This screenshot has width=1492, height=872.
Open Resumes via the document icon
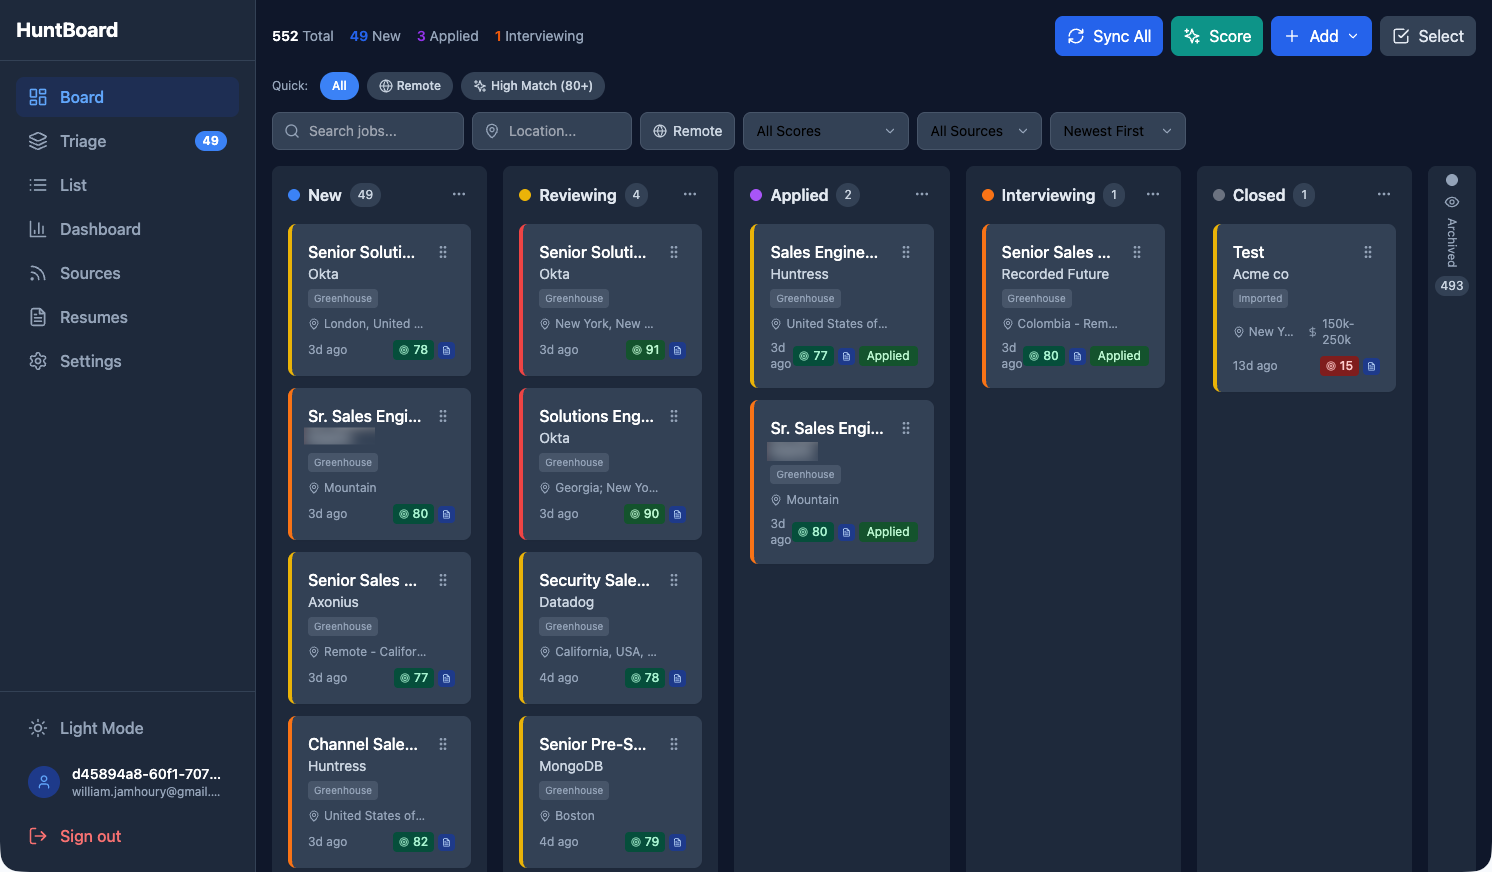[x=38, y=317]
